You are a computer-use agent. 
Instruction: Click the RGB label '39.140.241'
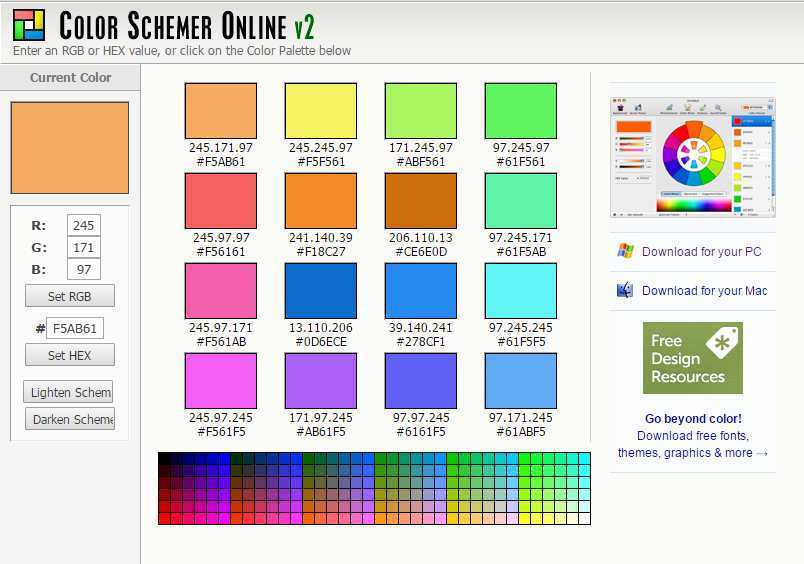pyautogui.click(x=421, y=328)
